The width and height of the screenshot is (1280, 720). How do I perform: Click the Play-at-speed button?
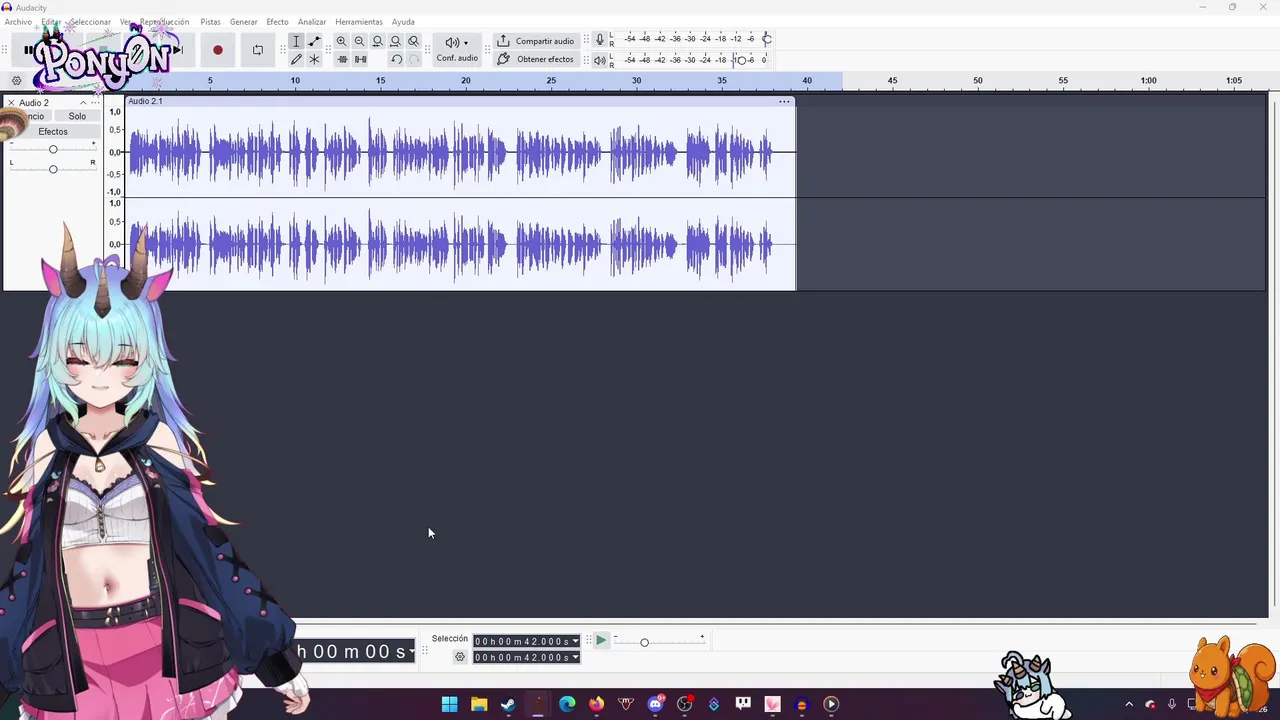[x=600, y=640]
